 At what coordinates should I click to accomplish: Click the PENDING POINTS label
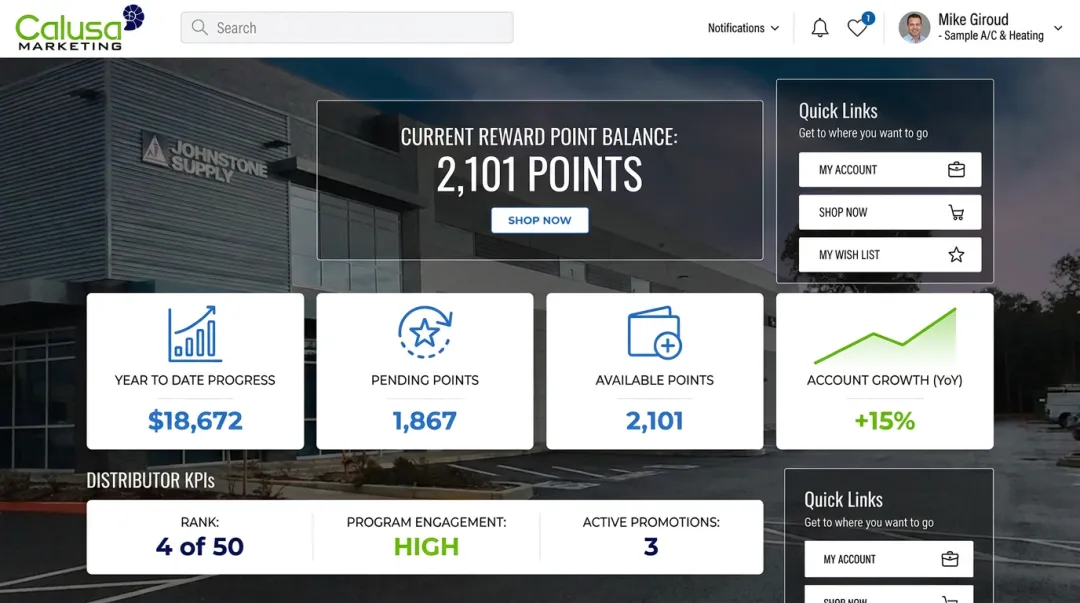point(425,380)
